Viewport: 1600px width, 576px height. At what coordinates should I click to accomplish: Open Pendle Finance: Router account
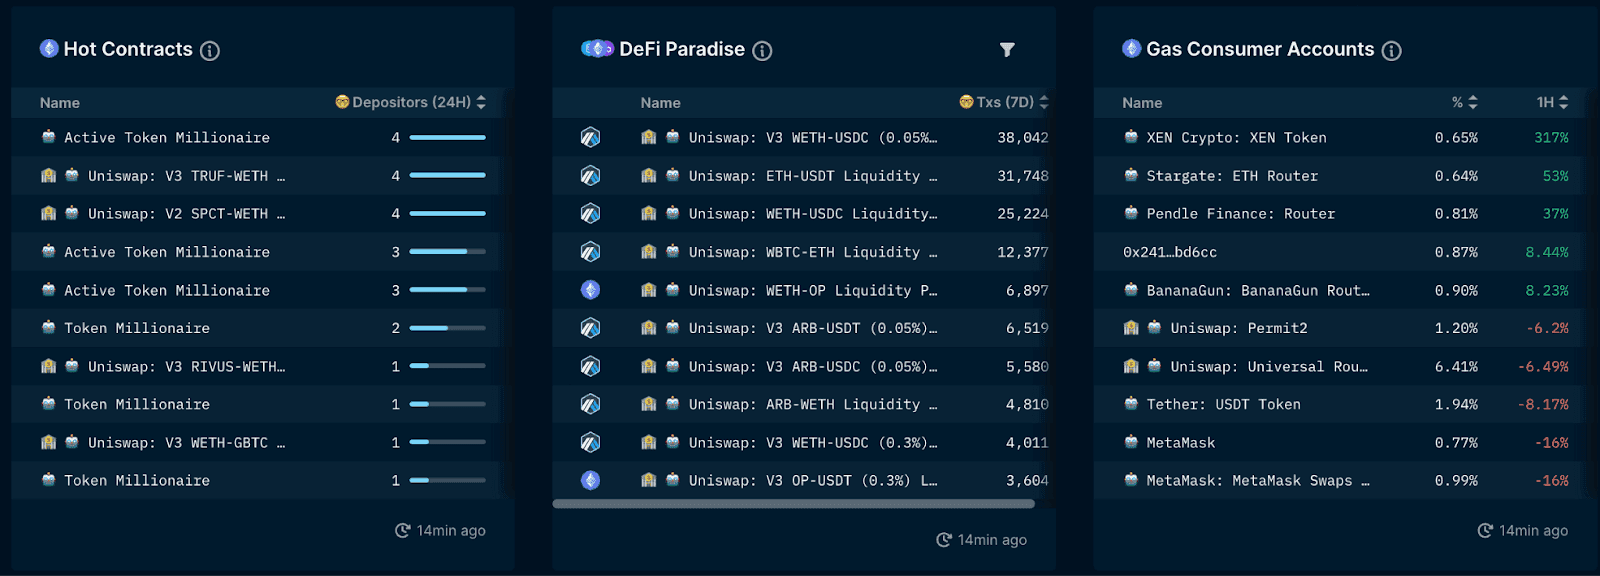(x=1241, y=214)
